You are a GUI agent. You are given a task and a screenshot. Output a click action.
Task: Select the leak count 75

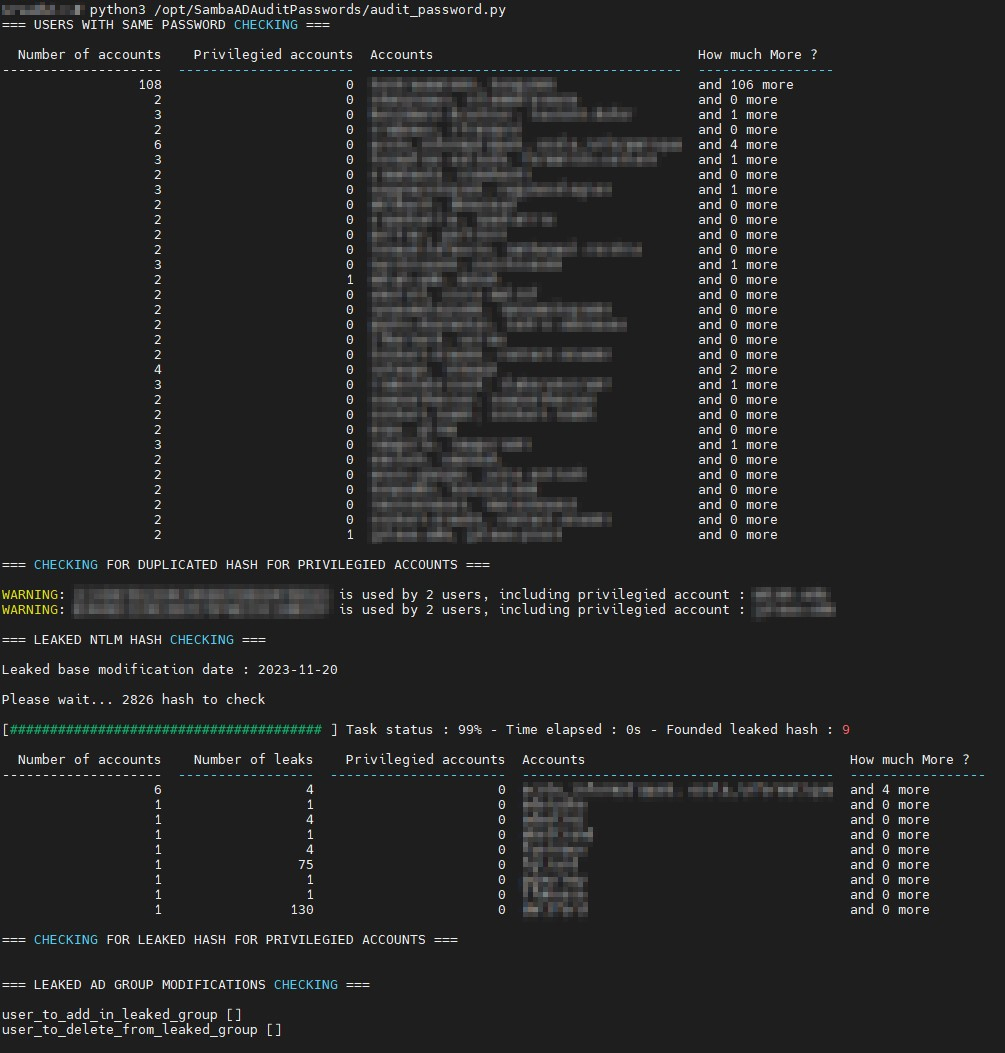[305, 865]
